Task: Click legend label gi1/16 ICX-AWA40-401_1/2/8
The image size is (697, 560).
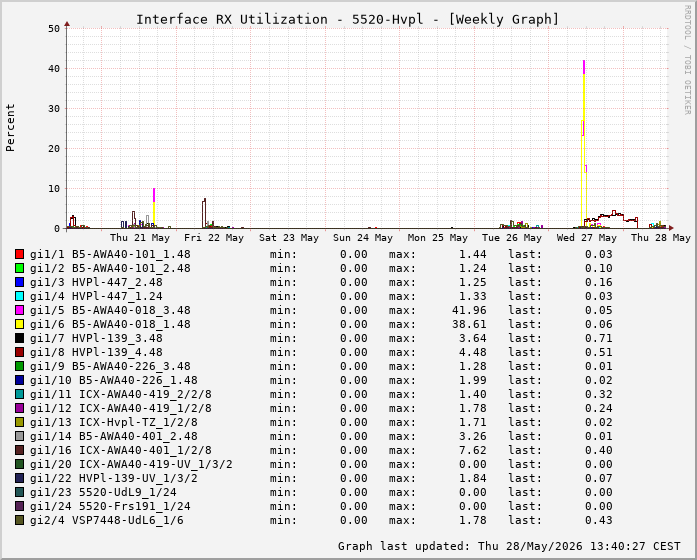Action: pos(121,450)
